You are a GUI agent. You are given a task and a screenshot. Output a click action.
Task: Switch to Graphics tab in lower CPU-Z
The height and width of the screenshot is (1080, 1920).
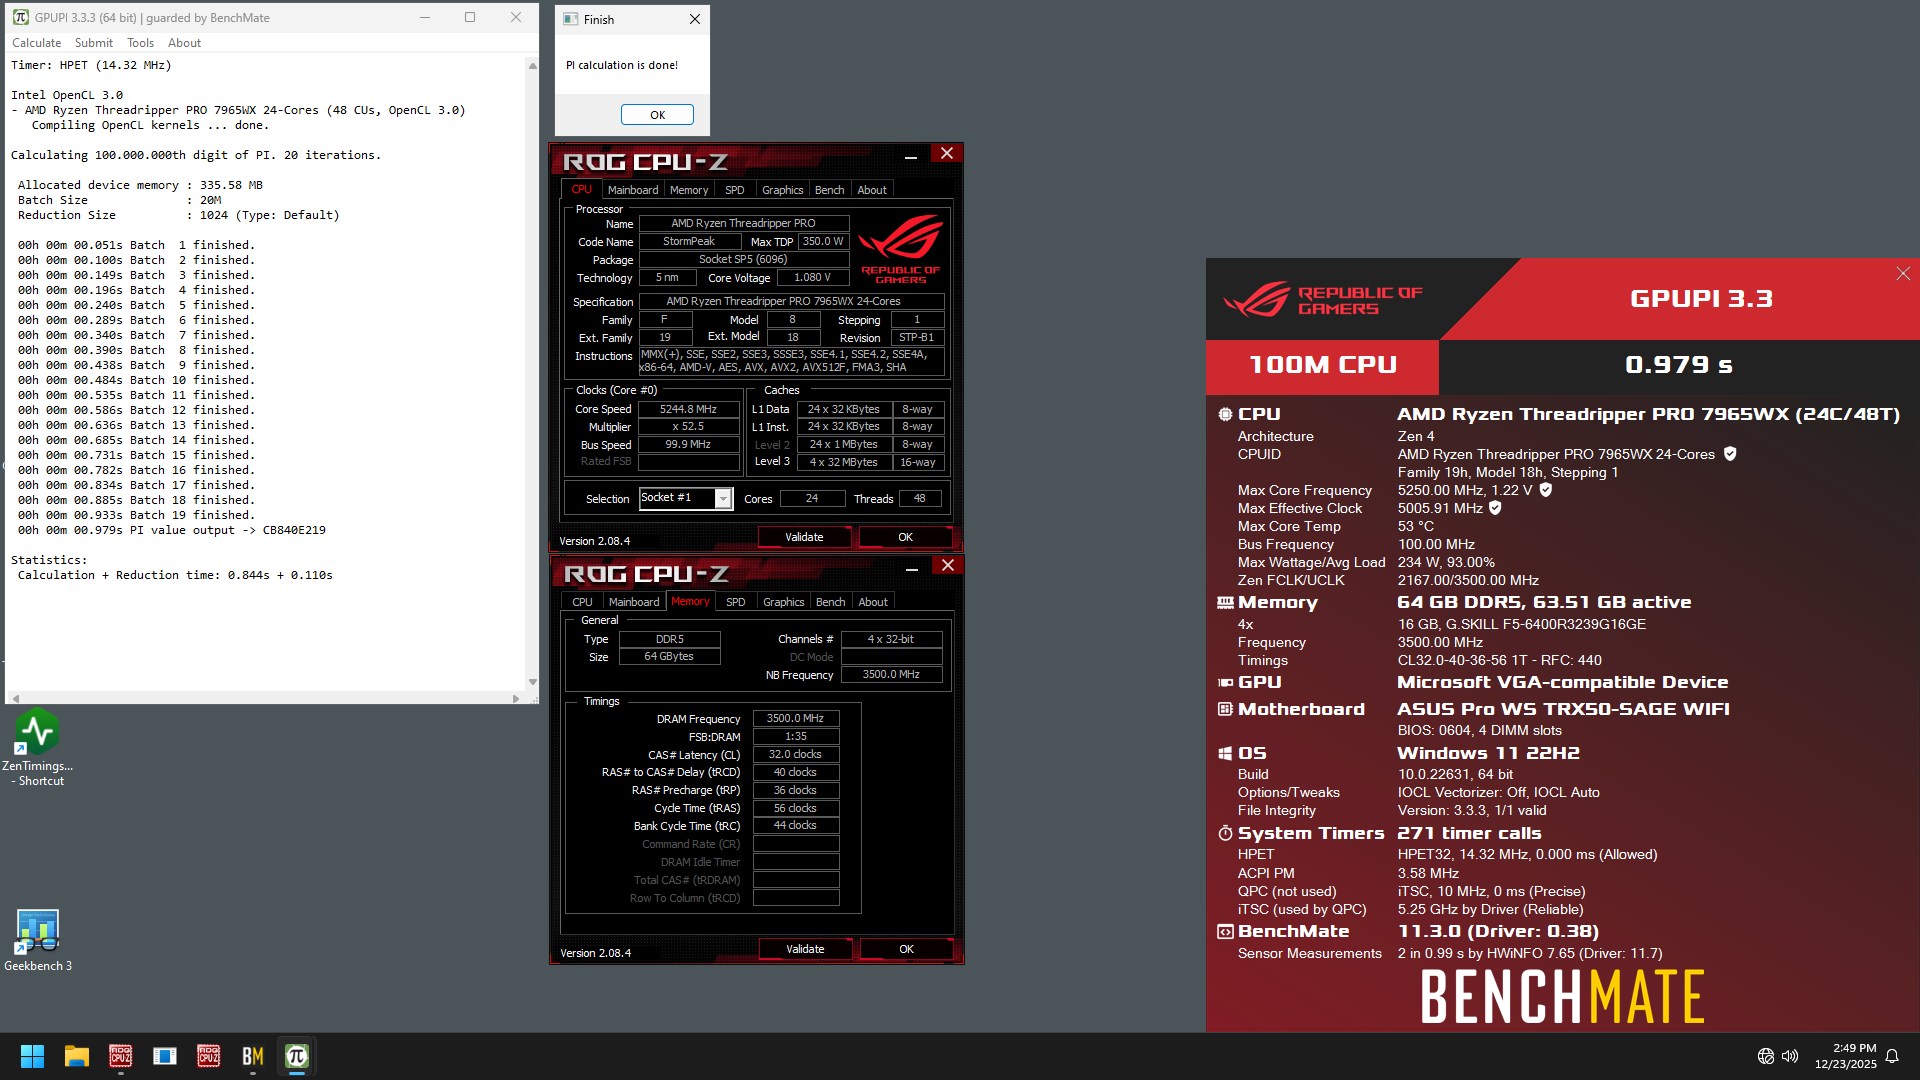point(783,602)
